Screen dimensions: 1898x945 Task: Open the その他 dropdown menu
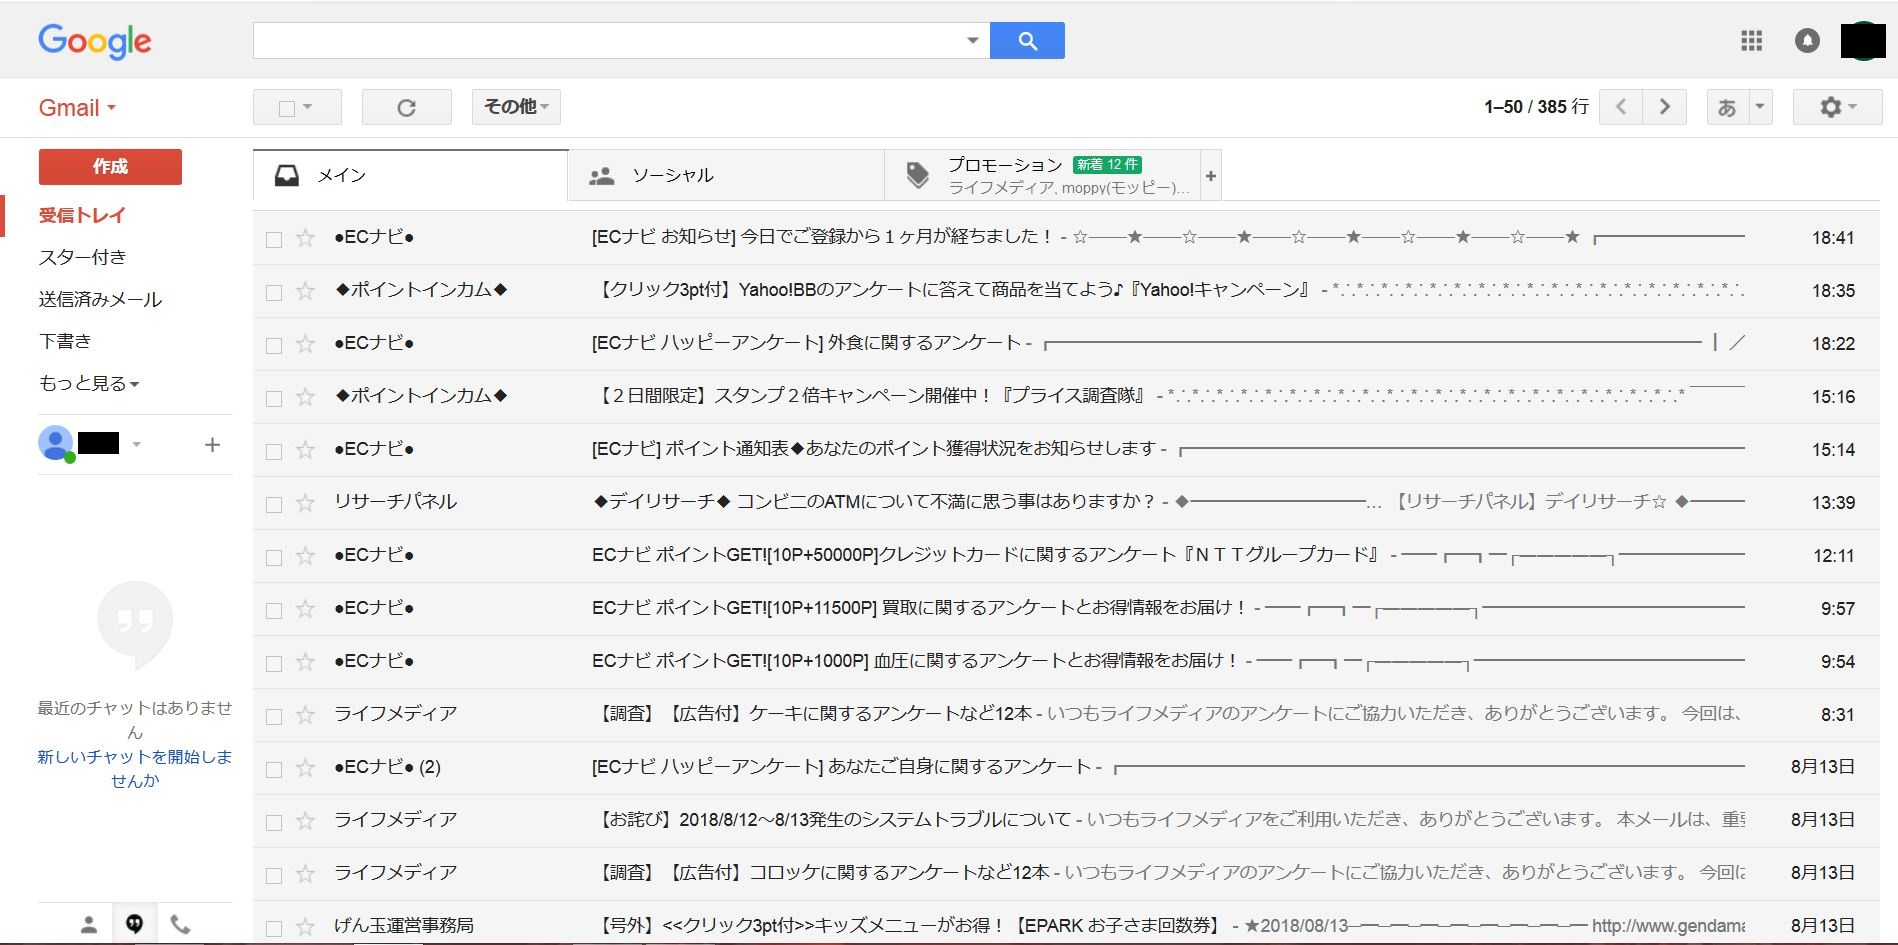(516, 107)
